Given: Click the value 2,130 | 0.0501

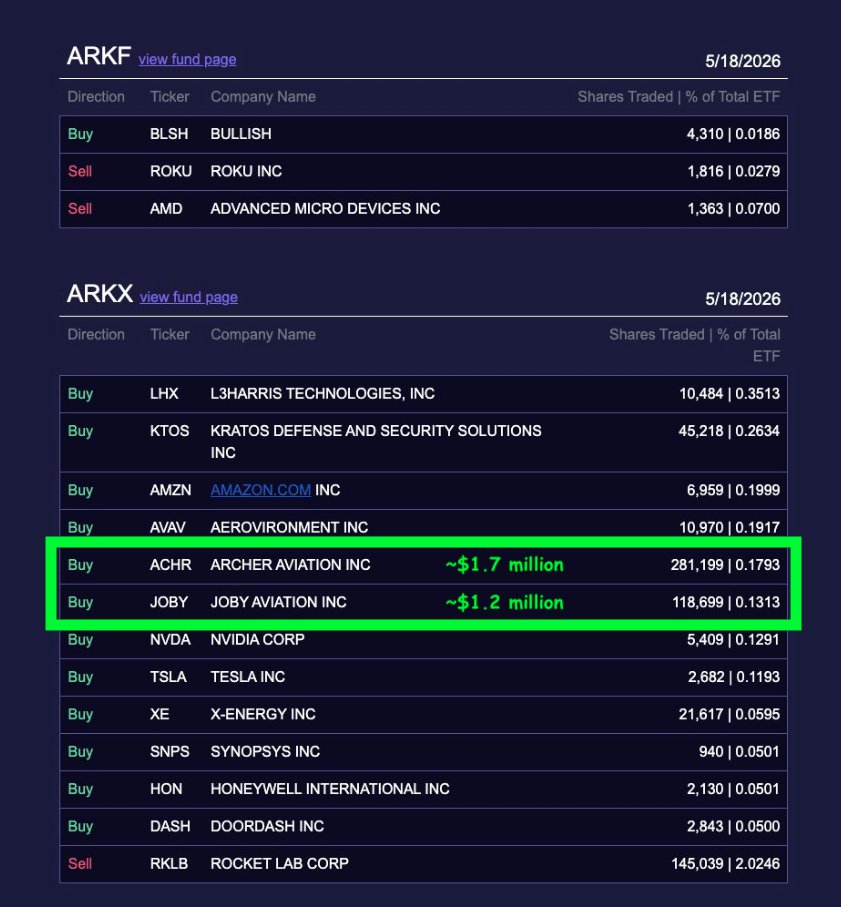Looking at the screenshot, I should 733,789.
